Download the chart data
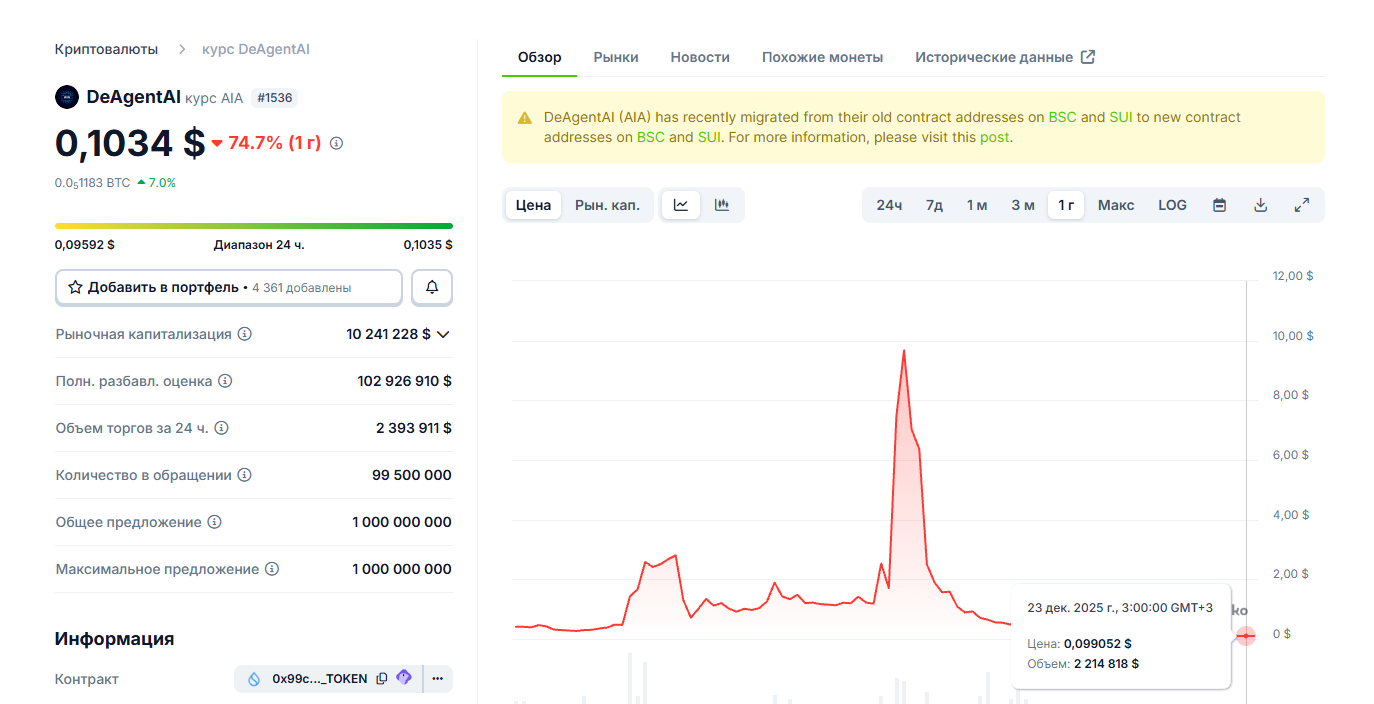Viewport: 1374px width, 704px height. (1260, 205)
